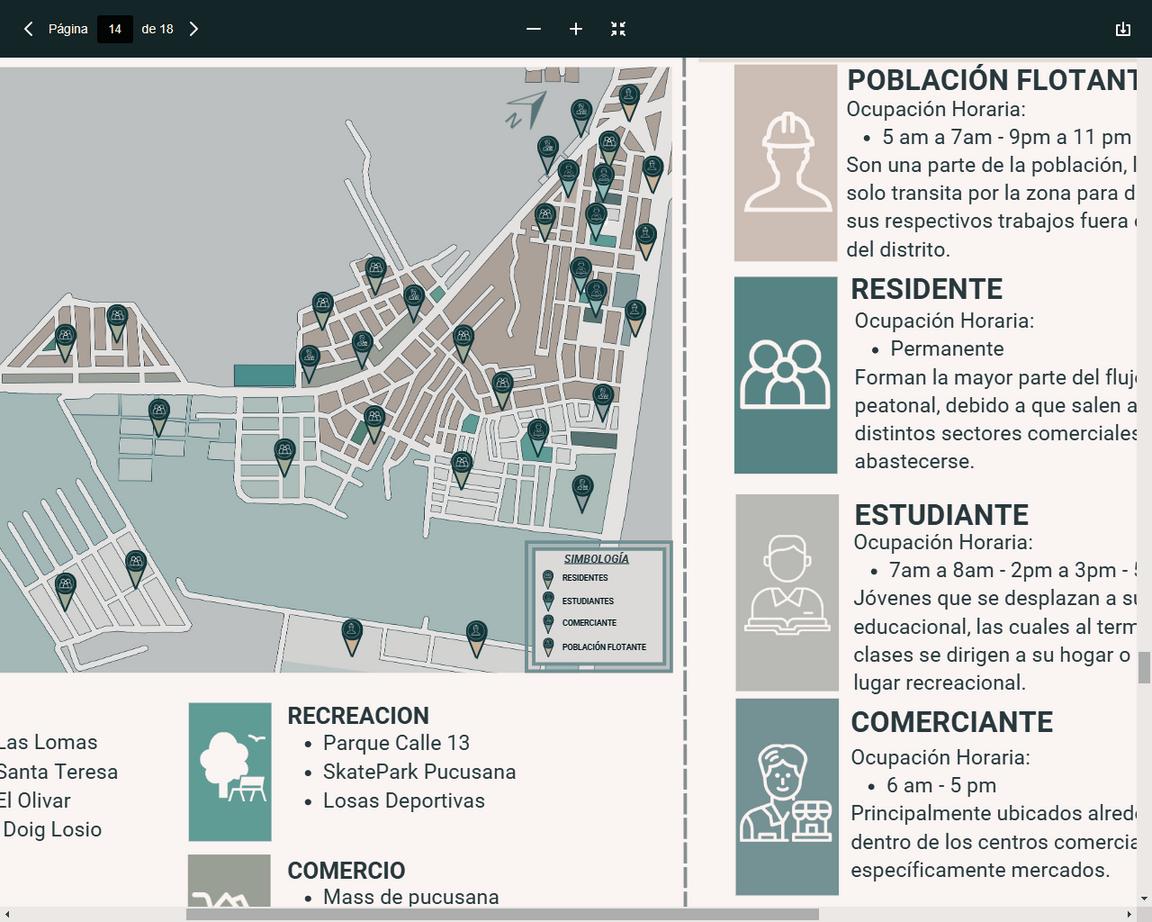Click the RESIDENTE heading

click(926, 289)
